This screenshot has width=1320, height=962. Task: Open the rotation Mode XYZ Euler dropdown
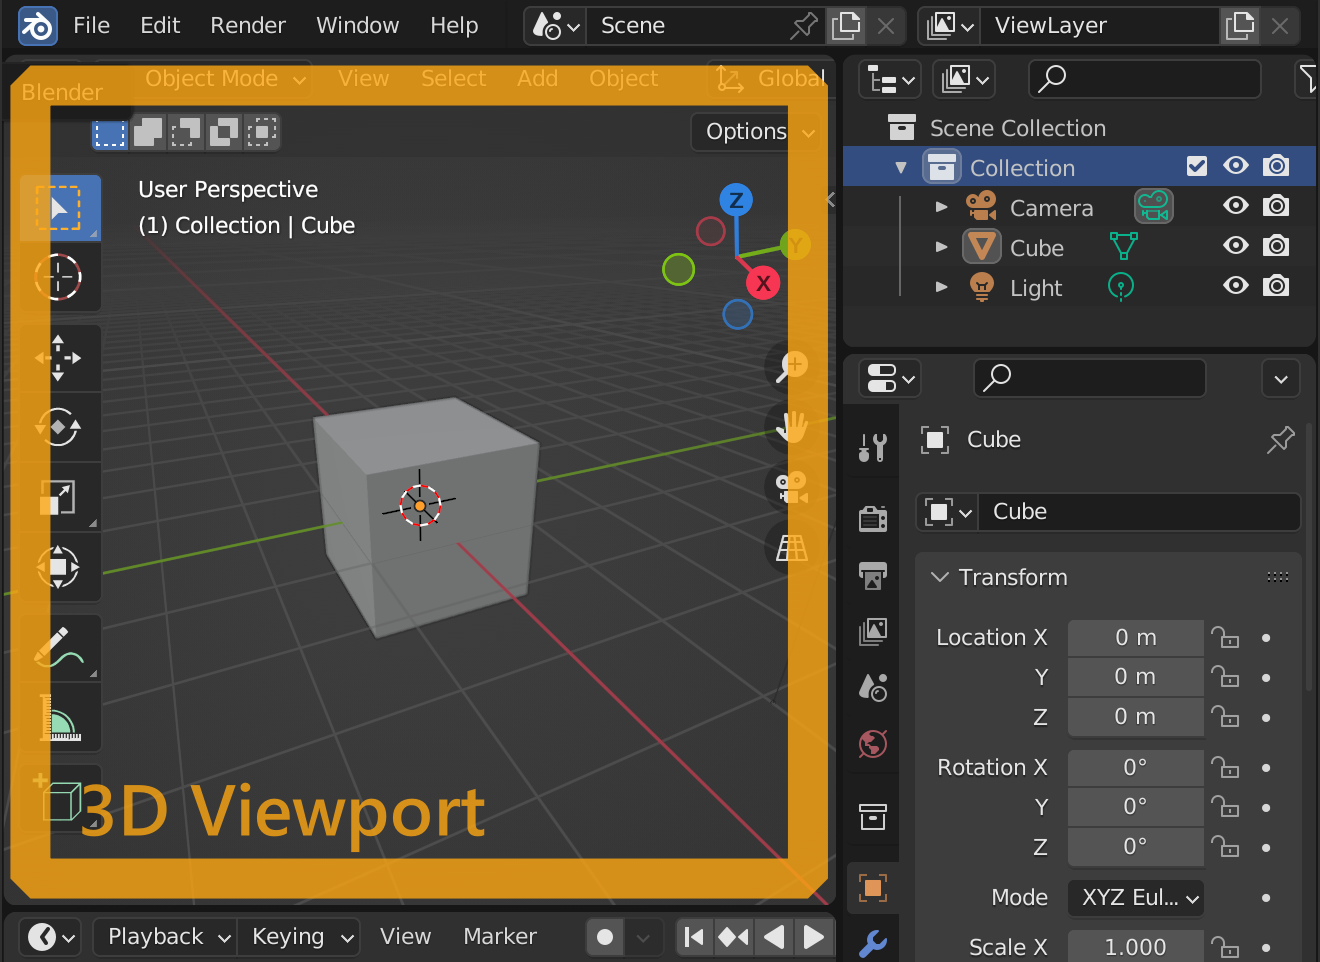pyautogui.click(x=1136, y=898)
